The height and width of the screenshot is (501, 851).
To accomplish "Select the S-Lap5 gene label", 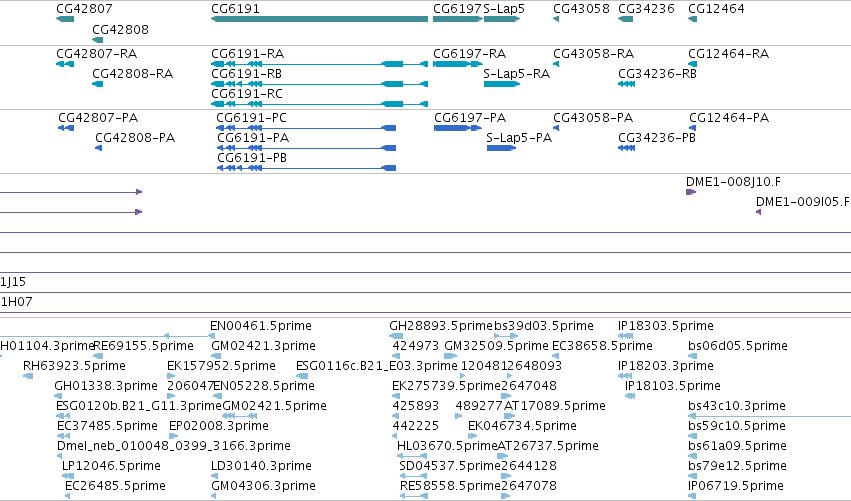I will point(504,9).
